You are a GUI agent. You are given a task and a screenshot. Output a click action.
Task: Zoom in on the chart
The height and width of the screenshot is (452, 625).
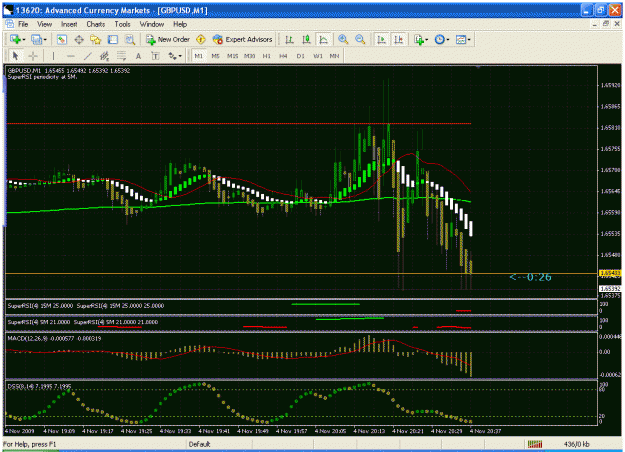click(x=343, y=39)
